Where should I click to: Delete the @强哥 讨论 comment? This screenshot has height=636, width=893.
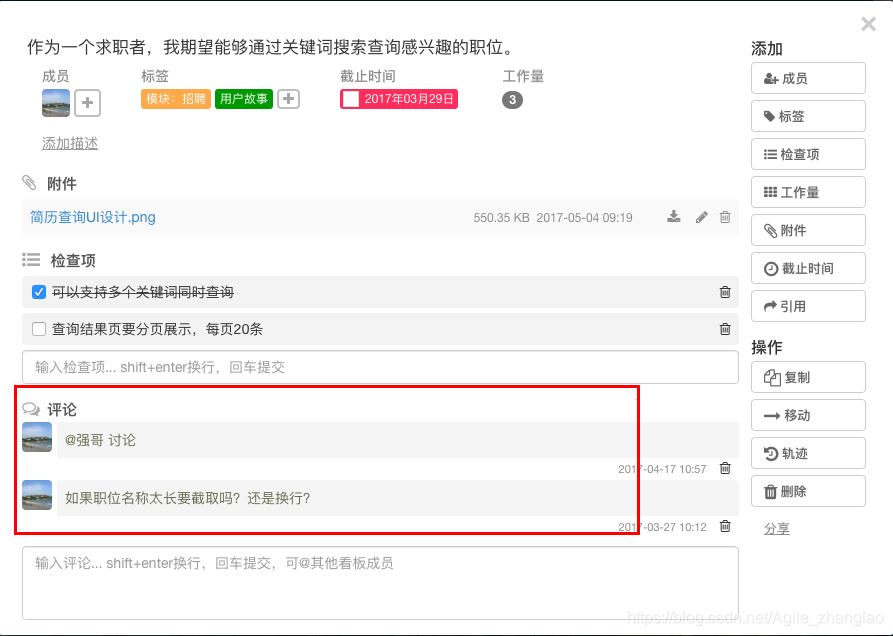point(725,468)
